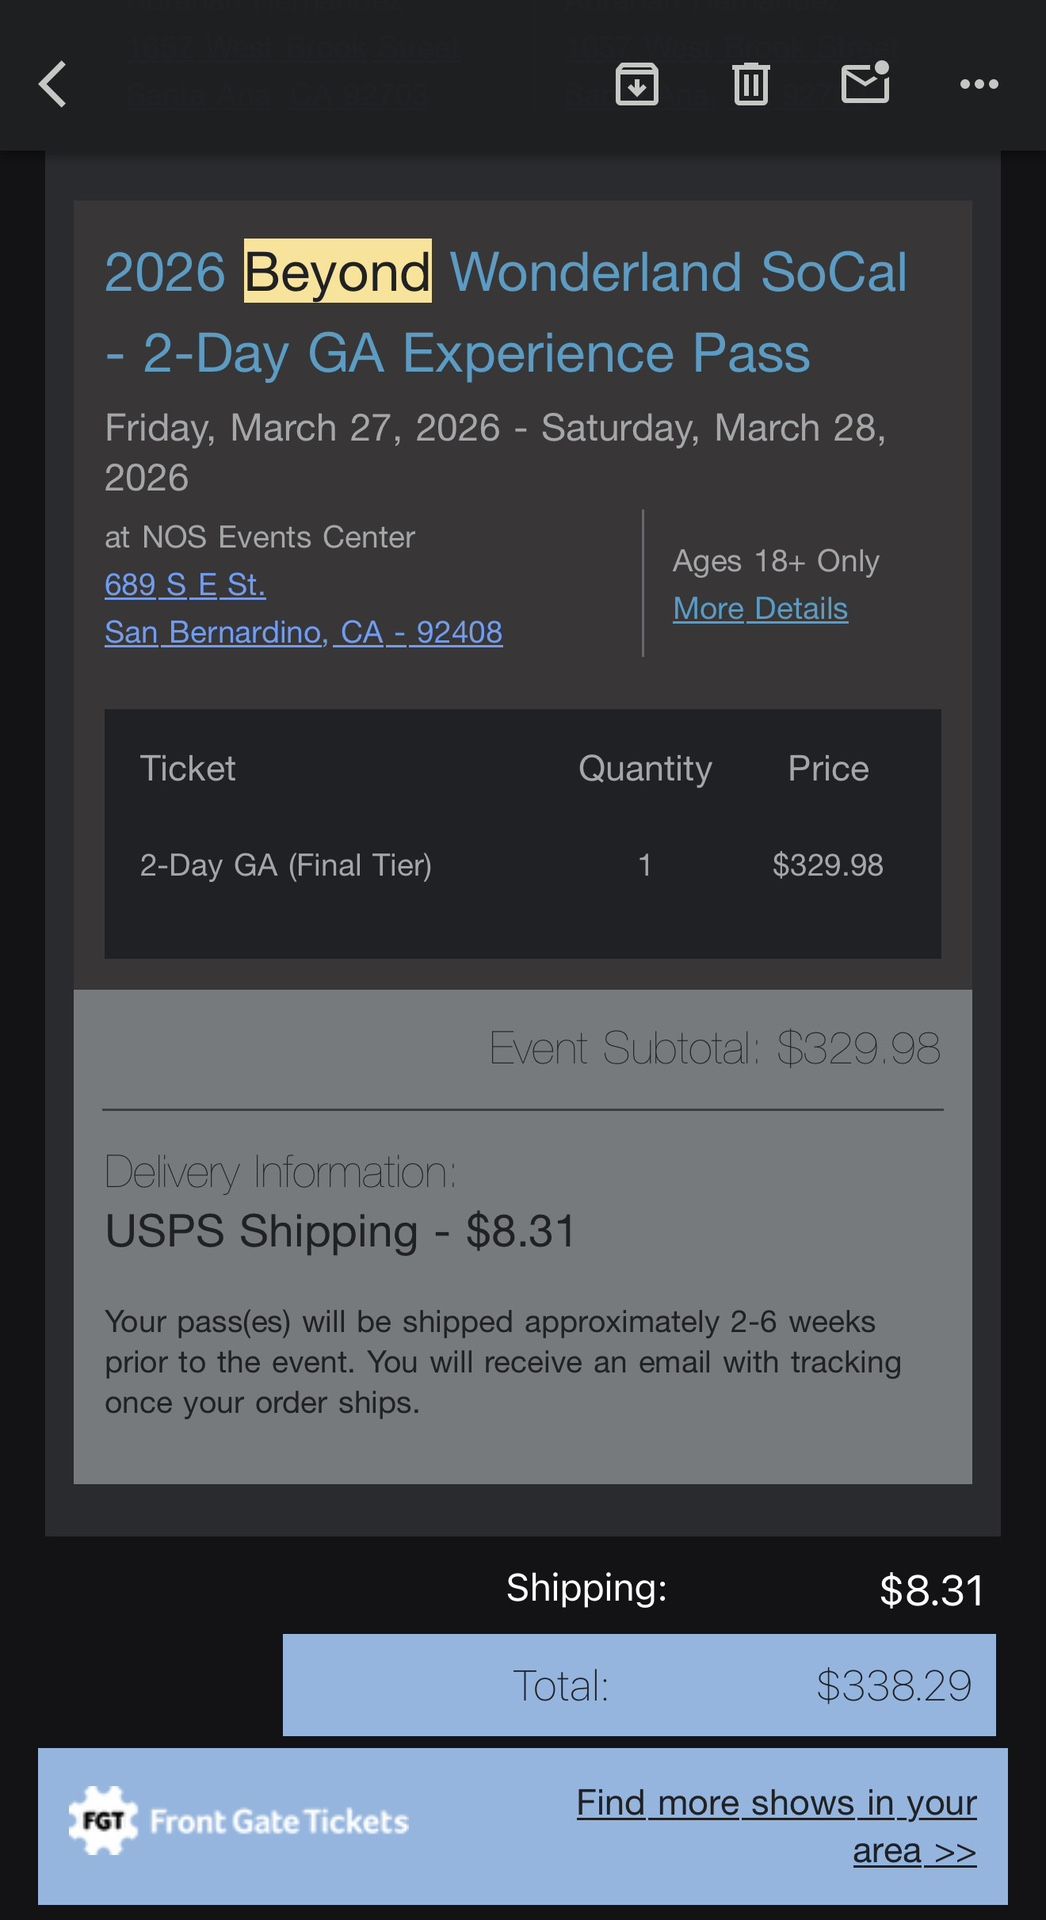Select the envelope icon with notification dot
The height and width of the screenshot is (1920, 1046).
tap(866, 84)
